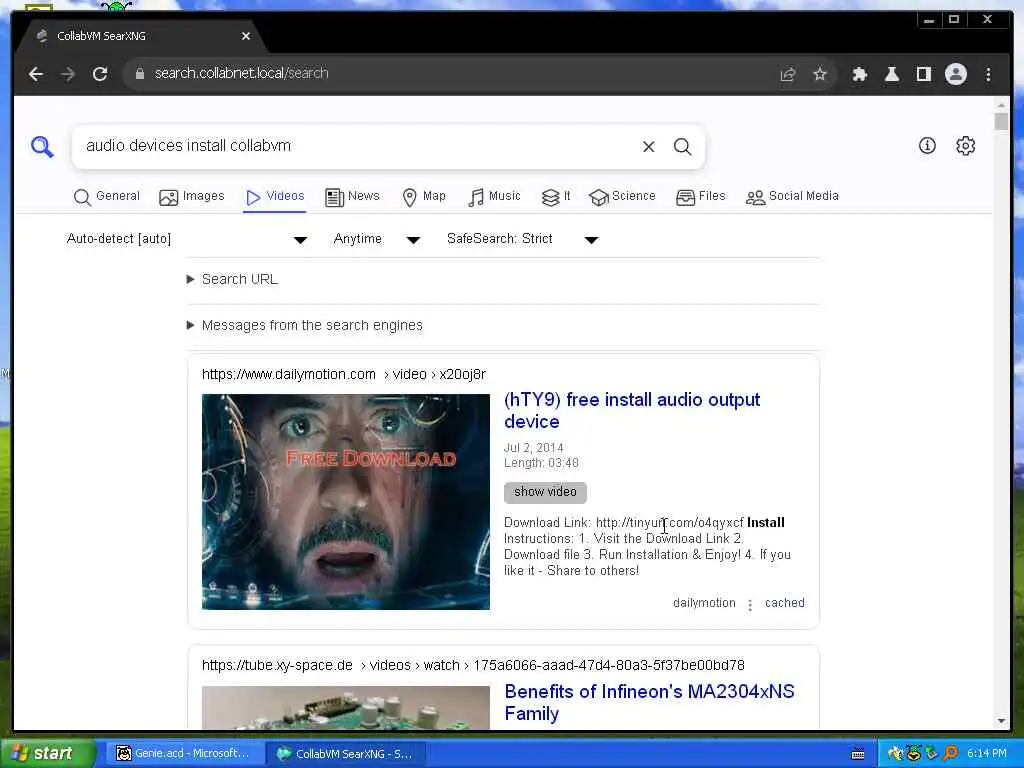The image size is (1024, 768).
Task: Open Benefits of Infineon's MA2304xNS Family link
Action: [650, 703]
